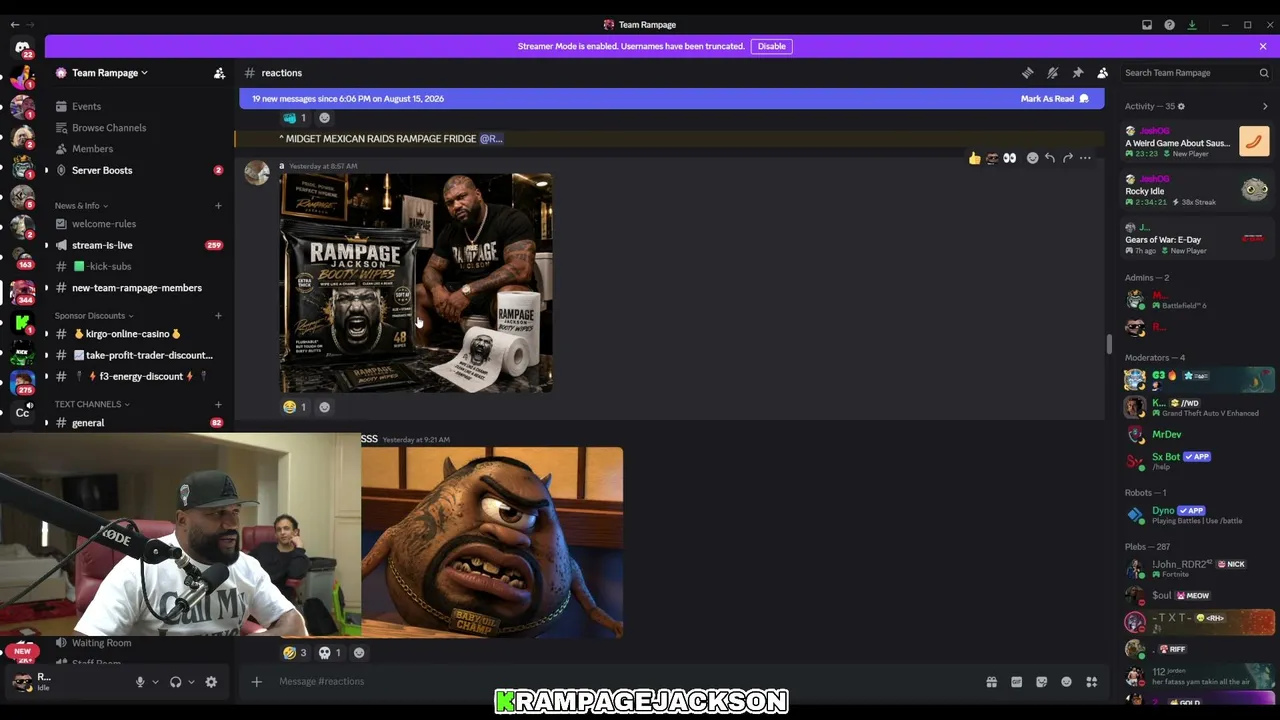Click Mark As Read button
Viewport: 1280px width, 720px height.
[x=1055, y=99]
